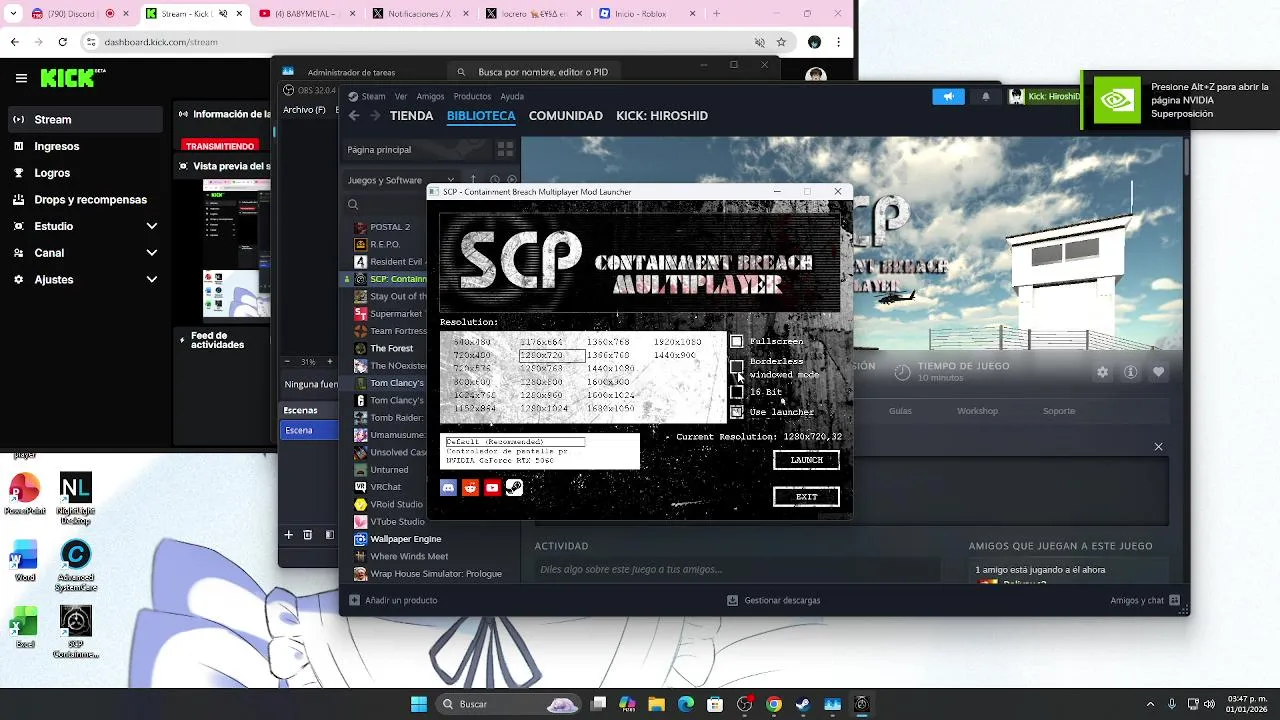Add game to favorites heart icon
The width and height of the screenshot is (1280, 720).
(1158, 372)
